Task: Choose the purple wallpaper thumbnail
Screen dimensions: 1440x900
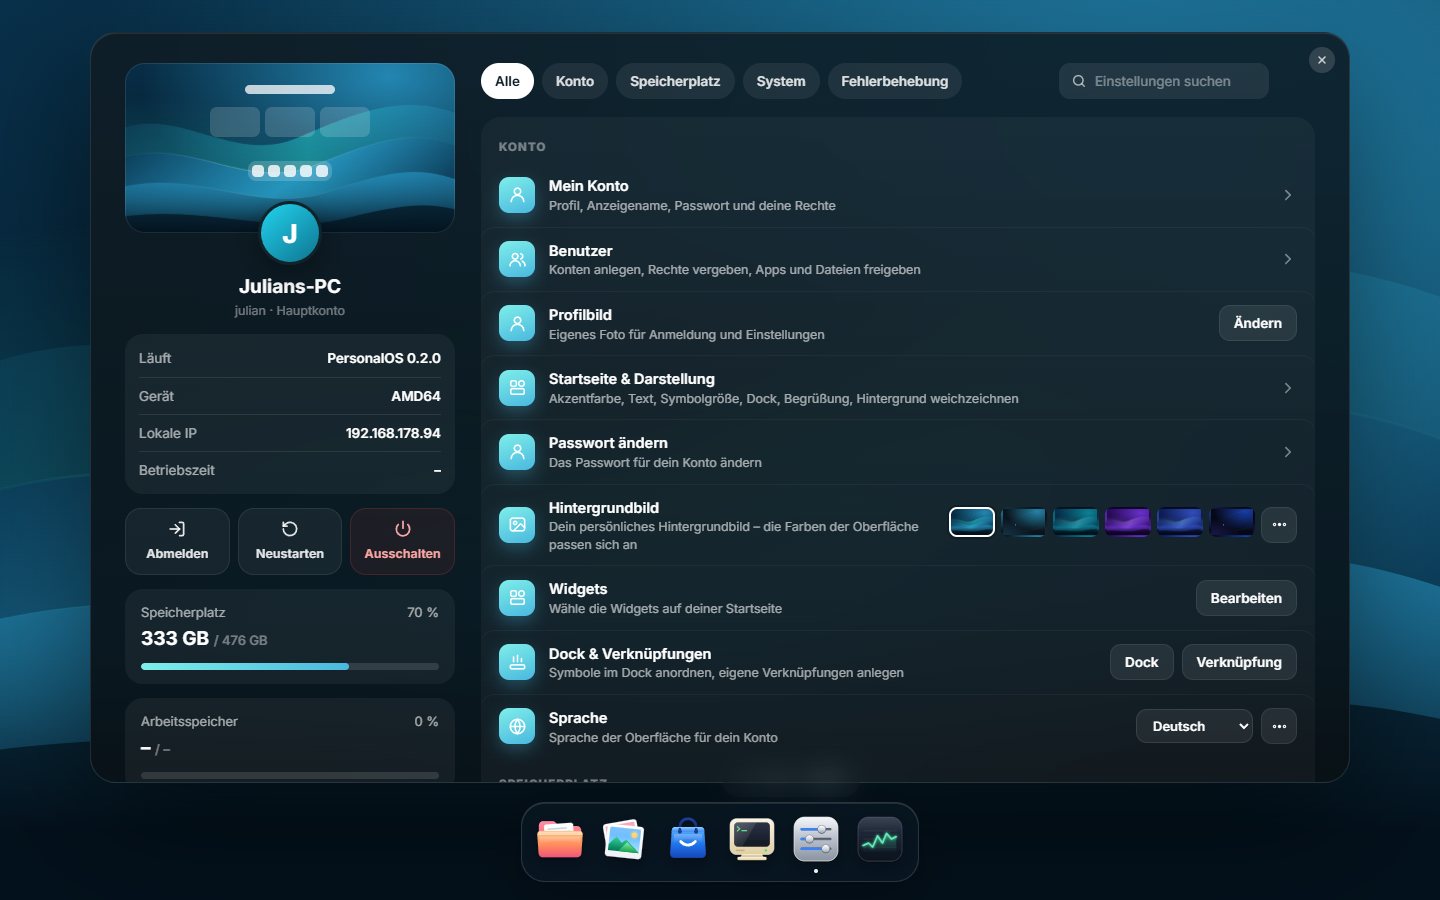Action: click(1128, 522)
